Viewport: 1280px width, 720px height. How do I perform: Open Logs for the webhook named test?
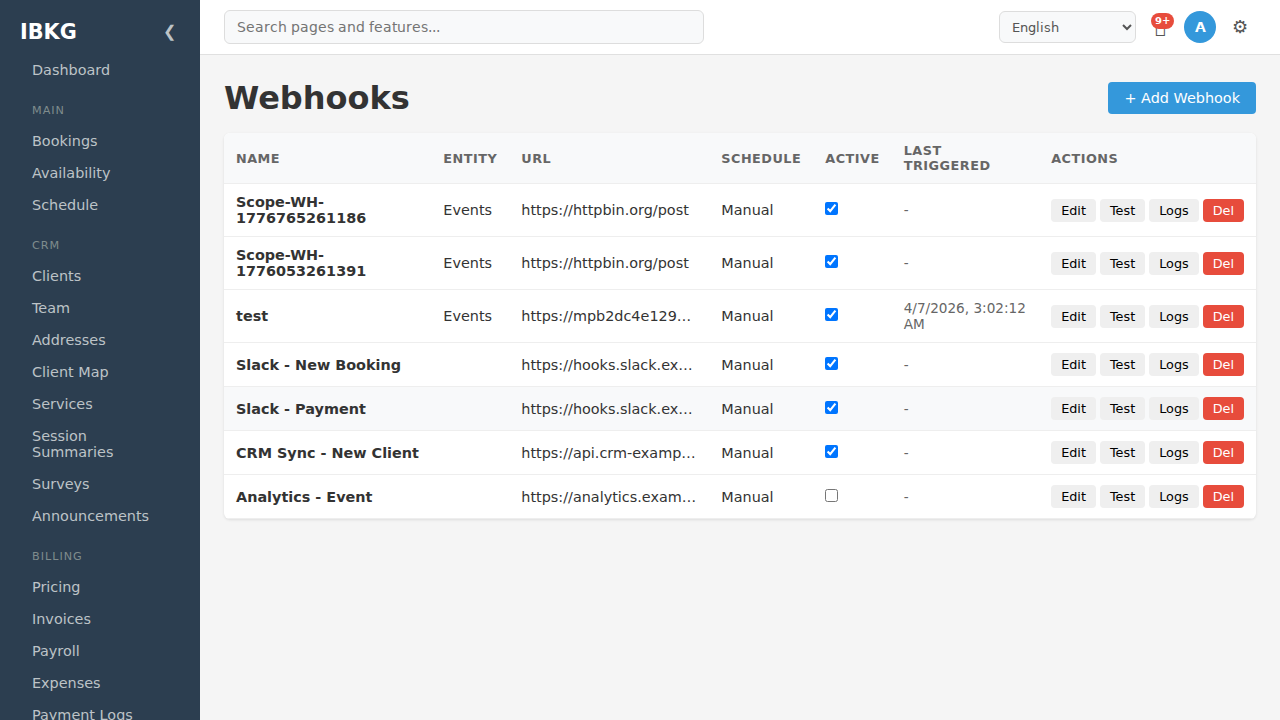pyautogui.click(x=1174, y=316)
